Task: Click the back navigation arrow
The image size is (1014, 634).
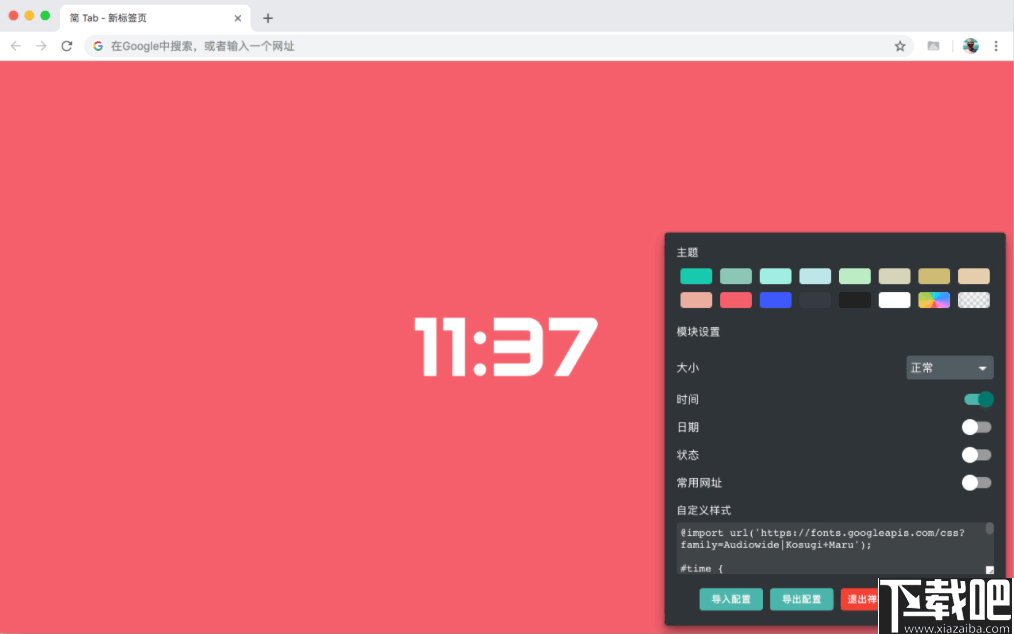Action: [x=15, y=45]
